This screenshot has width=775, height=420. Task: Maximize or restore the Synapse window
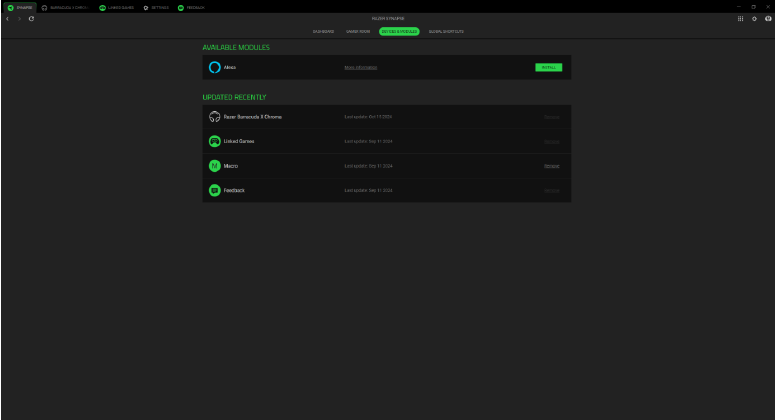click(754, 7)
